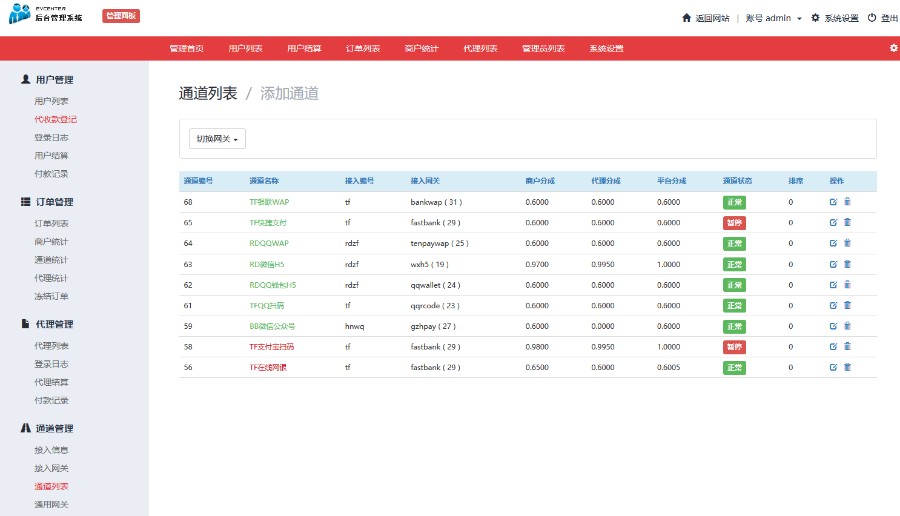Edit channel 64 RDQQWAP

pos(833,243)
